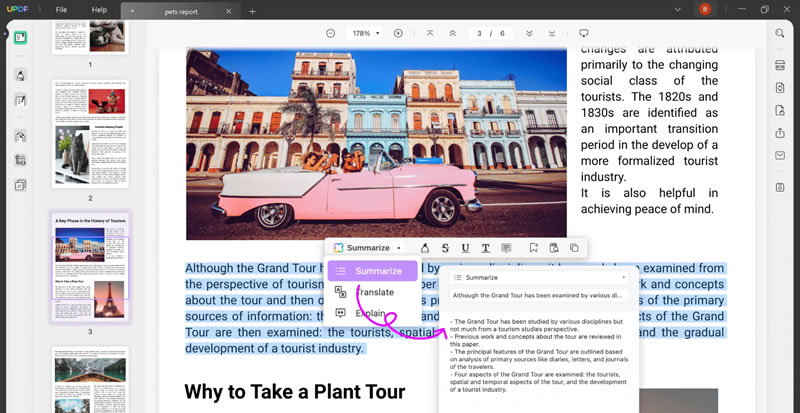Select the Comment highlighter tool in left sidebar
This screenshot has width=800, height=413.
[x=20, y=76]
